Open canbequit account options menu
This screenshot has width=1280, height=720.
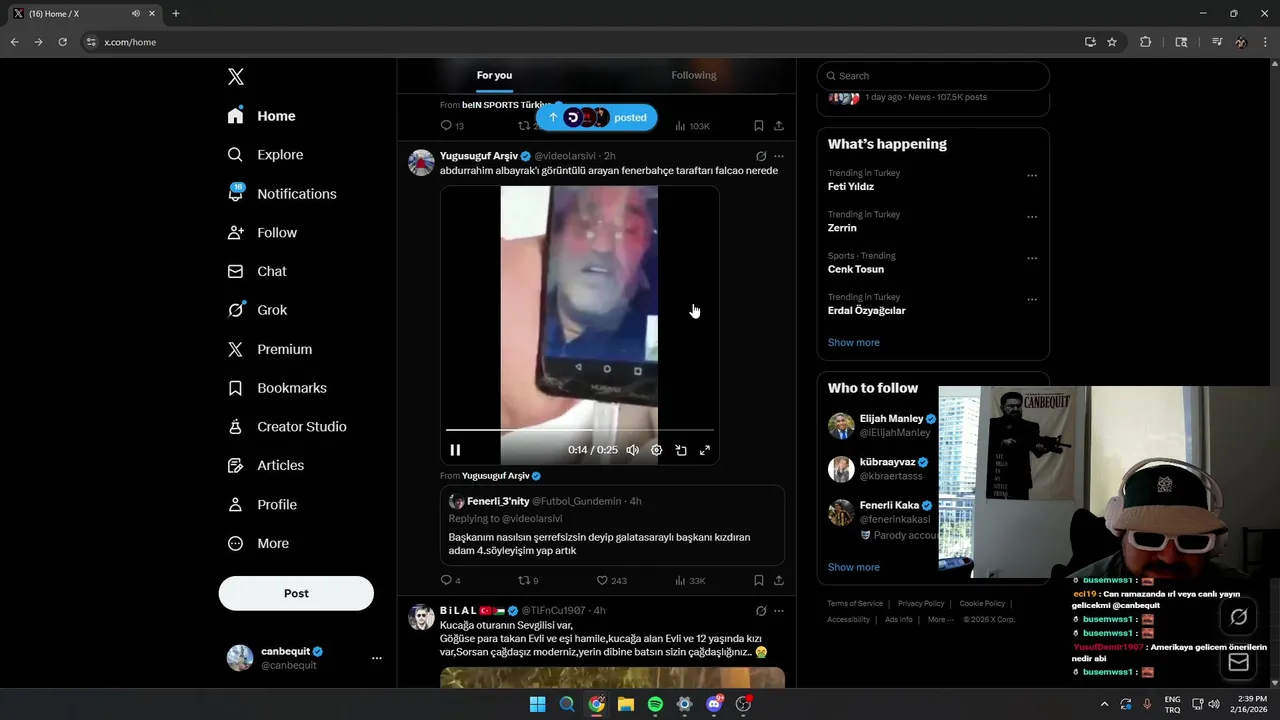click(x=377, y=658)
